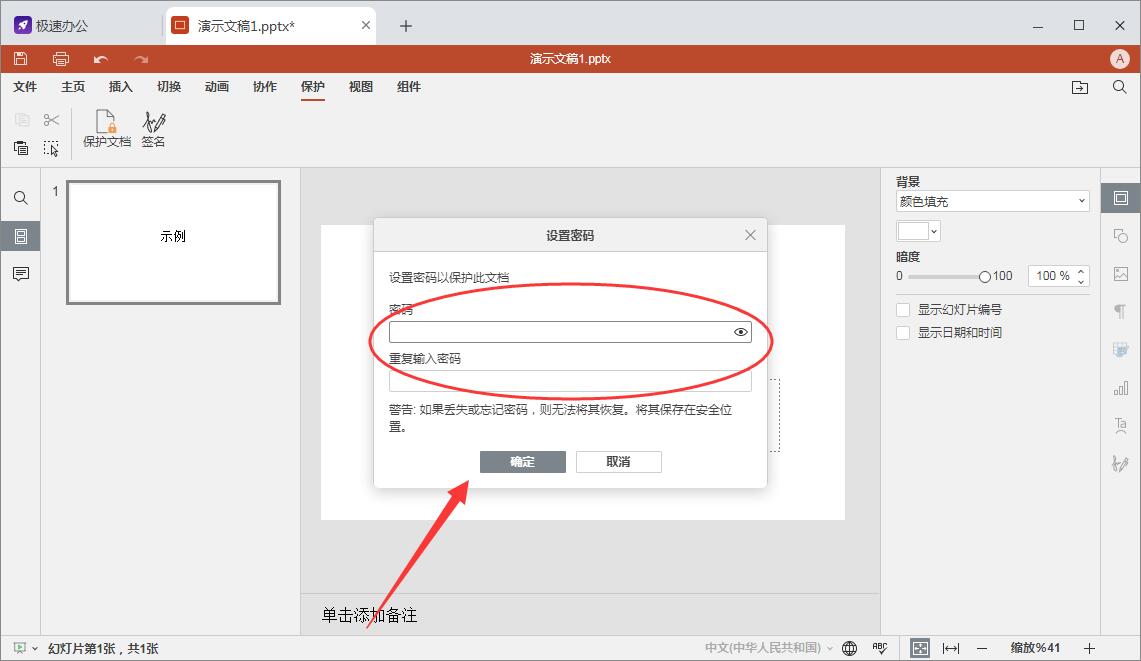
Task: Expand the slideshow start options dropdown
Action: [x=34, y=648]
